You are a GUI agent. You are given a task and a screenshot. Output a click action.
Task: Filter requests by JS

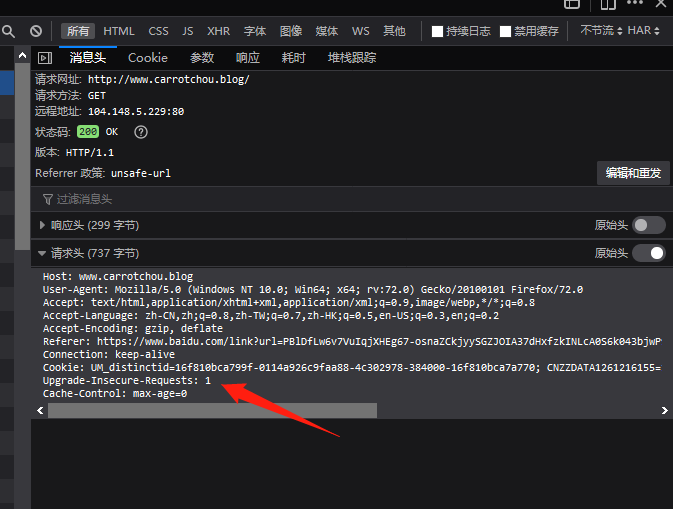tap(188, 31)
